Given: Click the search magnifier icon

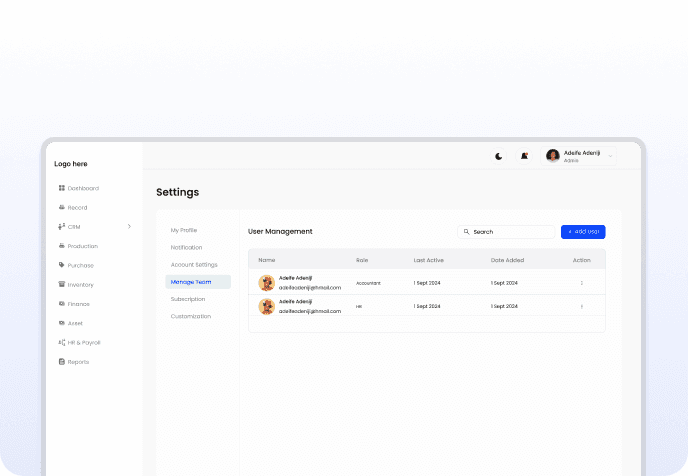Looking at the screenshot, I should 466,232.
